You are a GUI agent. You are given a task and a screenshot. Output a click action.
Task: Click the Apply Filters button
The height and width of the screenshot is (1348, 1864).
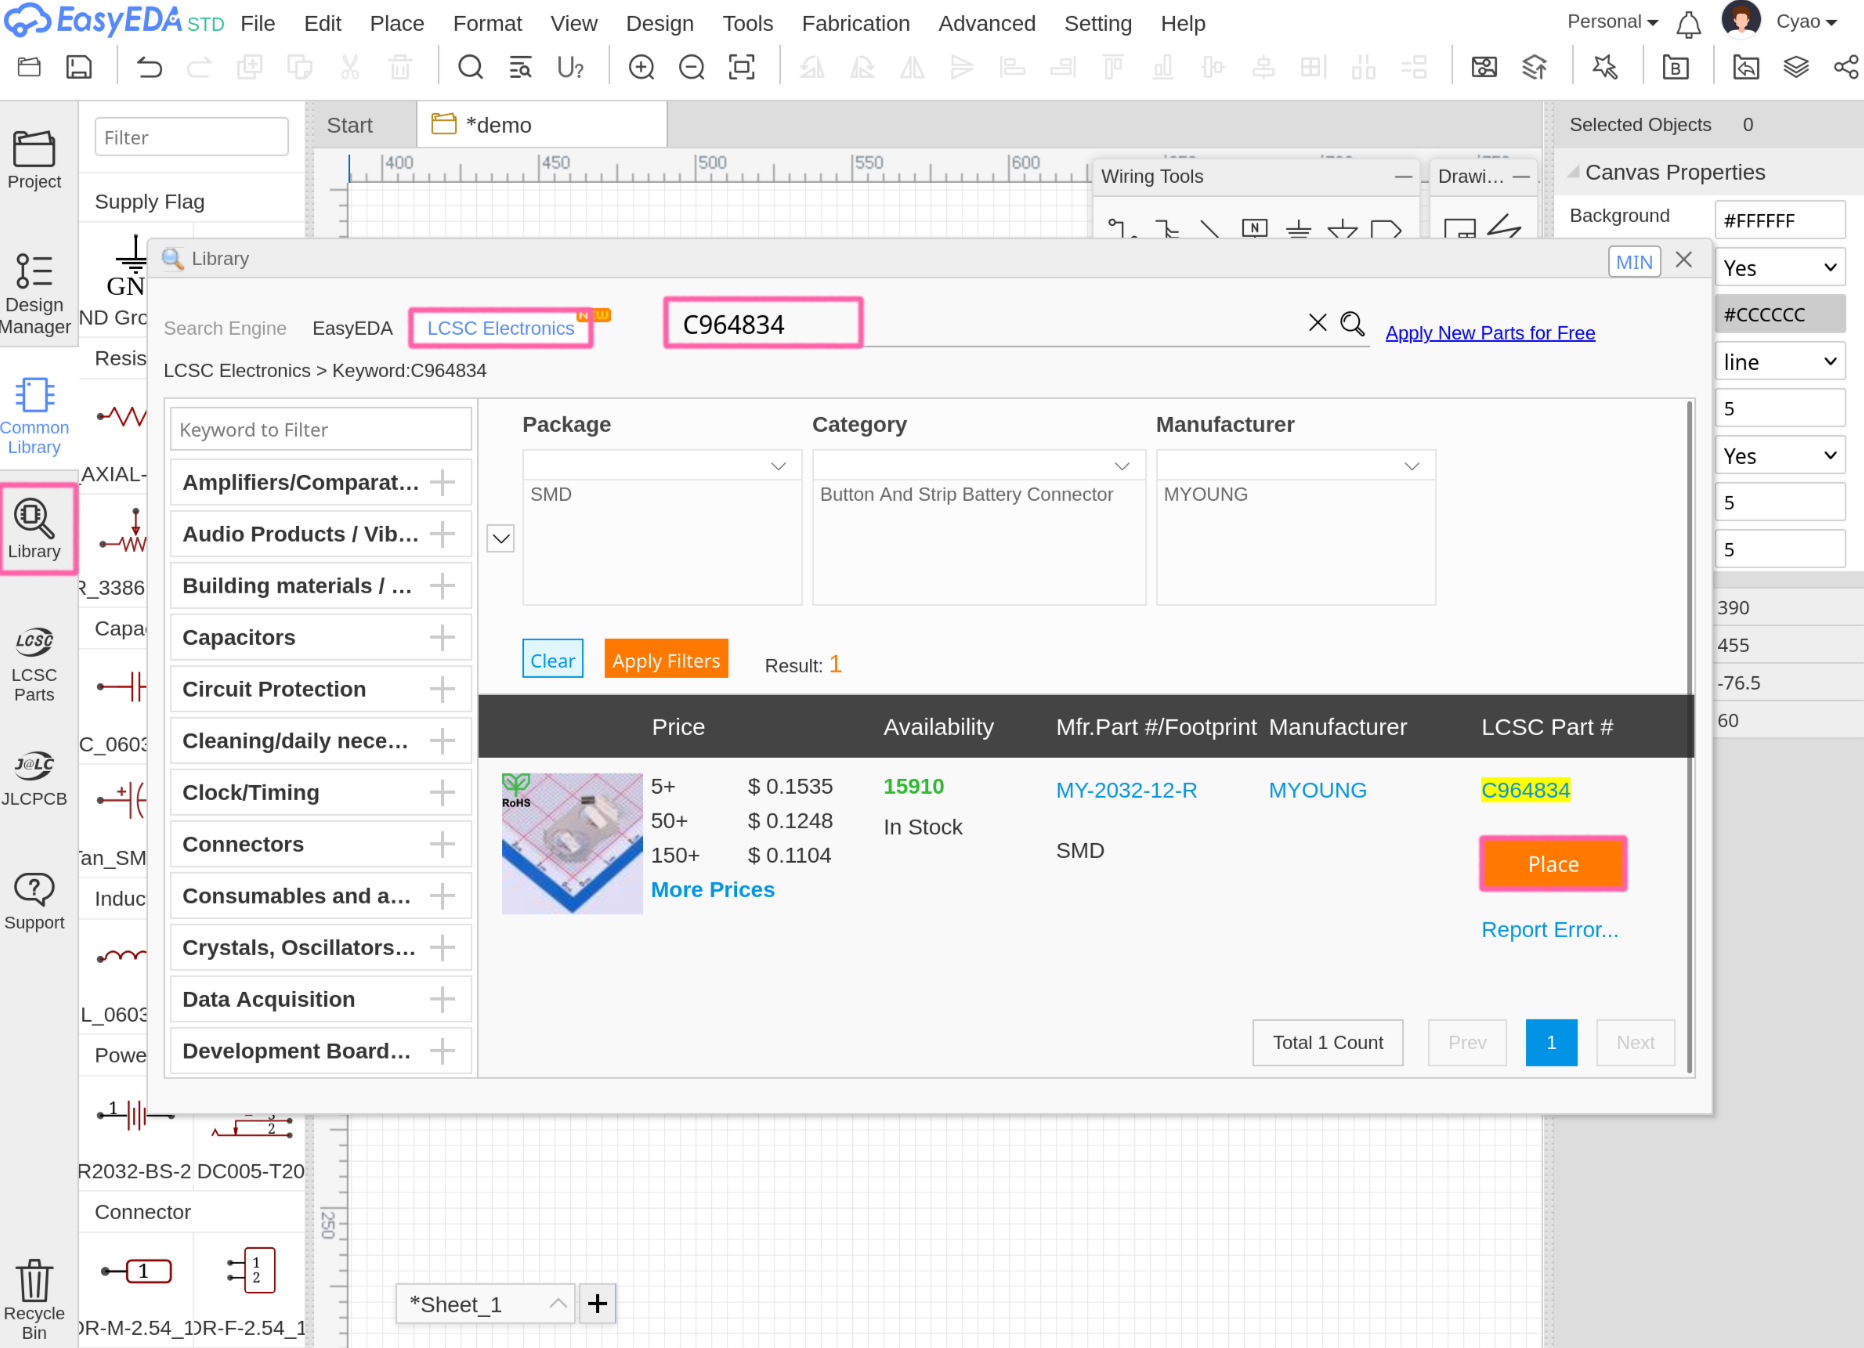[666, 659]
